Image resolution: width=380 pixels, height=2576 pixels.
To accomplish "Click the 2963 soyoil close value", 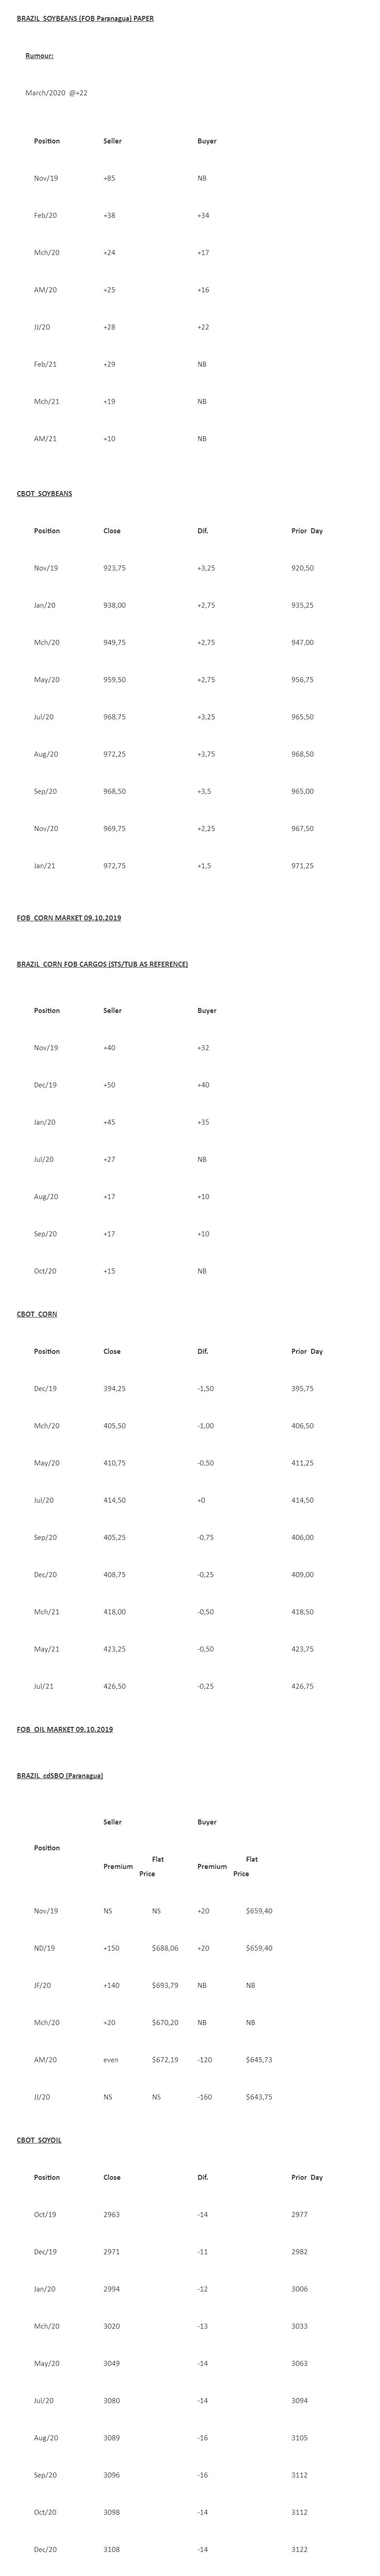I will pyautogui.click(x=111, y=2214).
